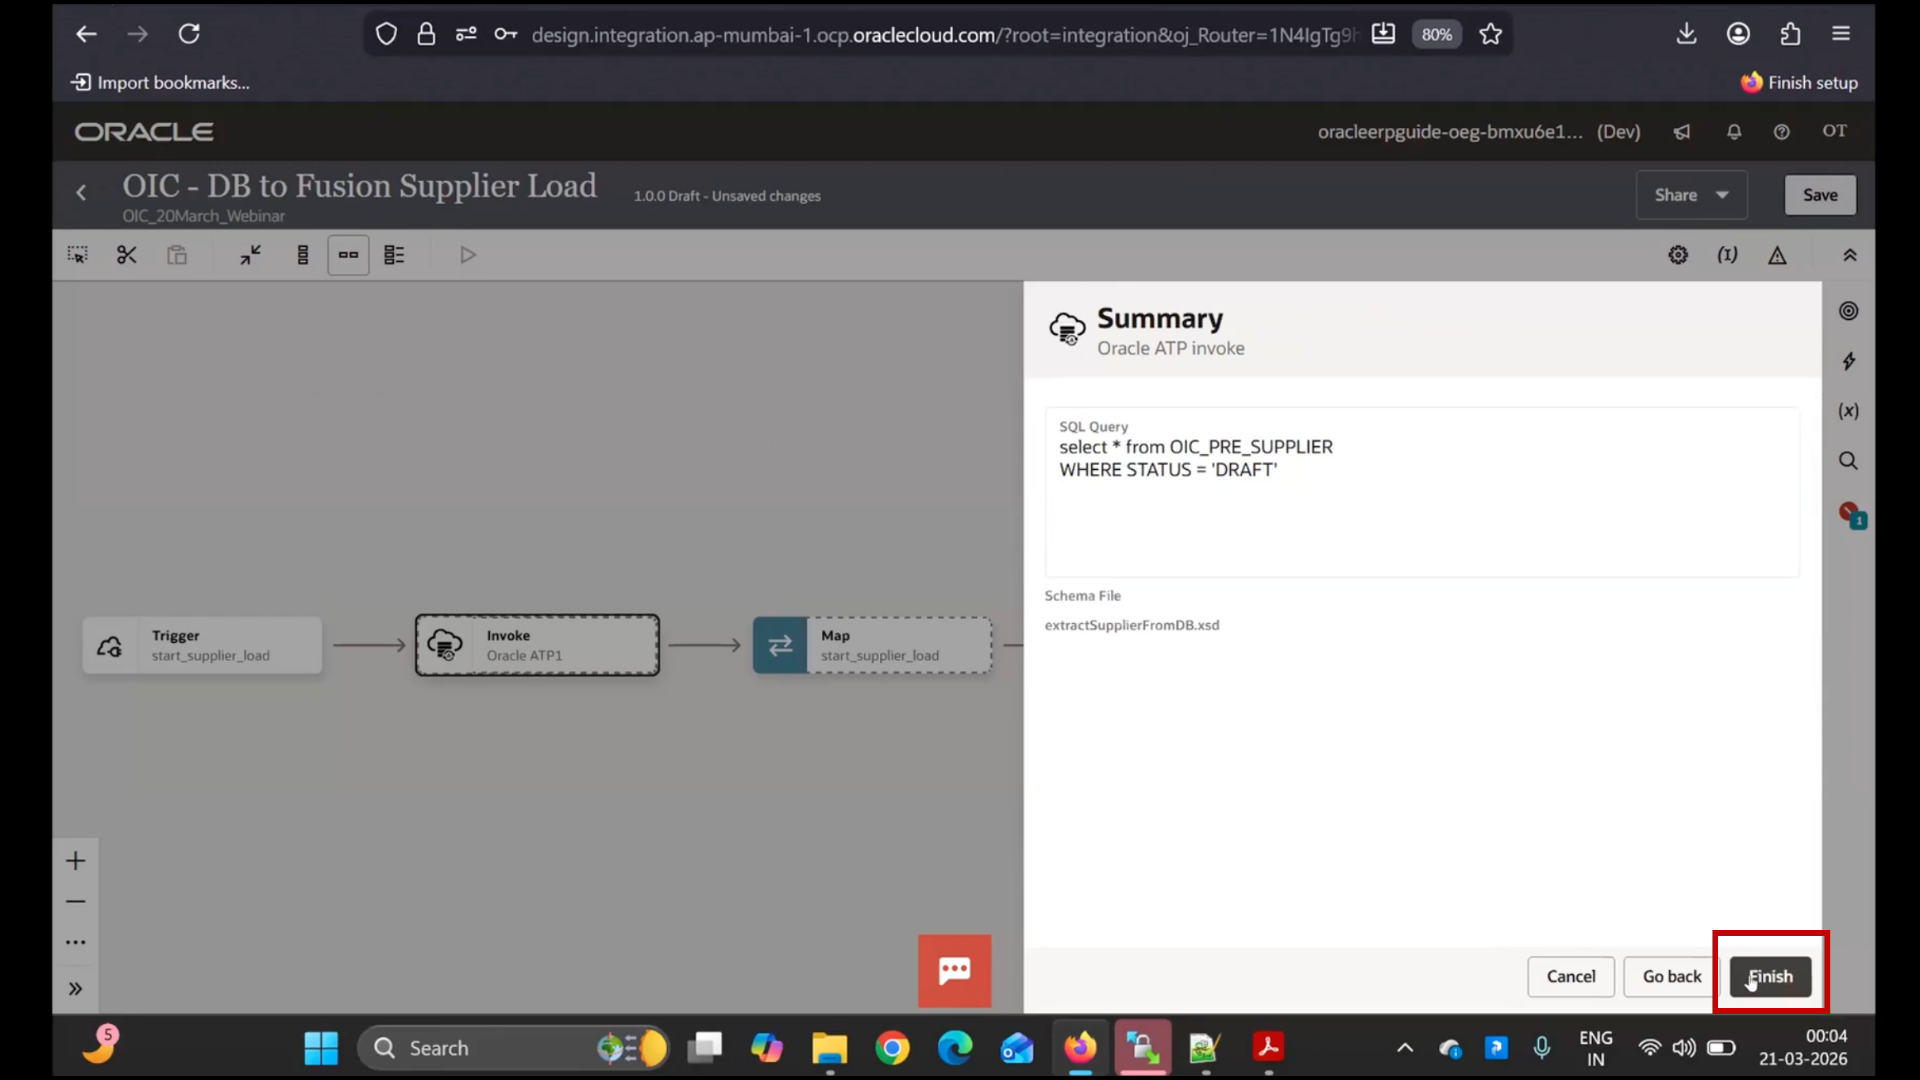Open the red chat assistant button
1920x1080 pixels.
pos(954,970)
